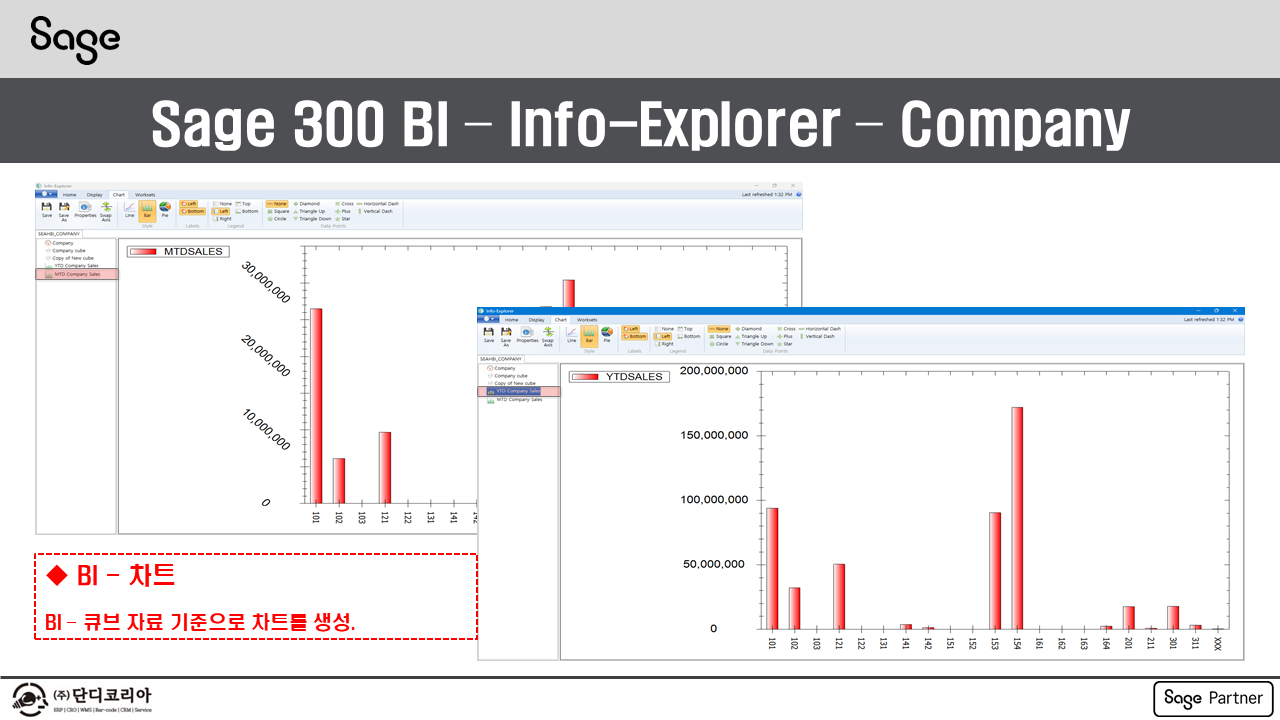Select MTD Company Sales in MTDSALES window tree
The image size is (1280, 720).
tap(77, 274)
